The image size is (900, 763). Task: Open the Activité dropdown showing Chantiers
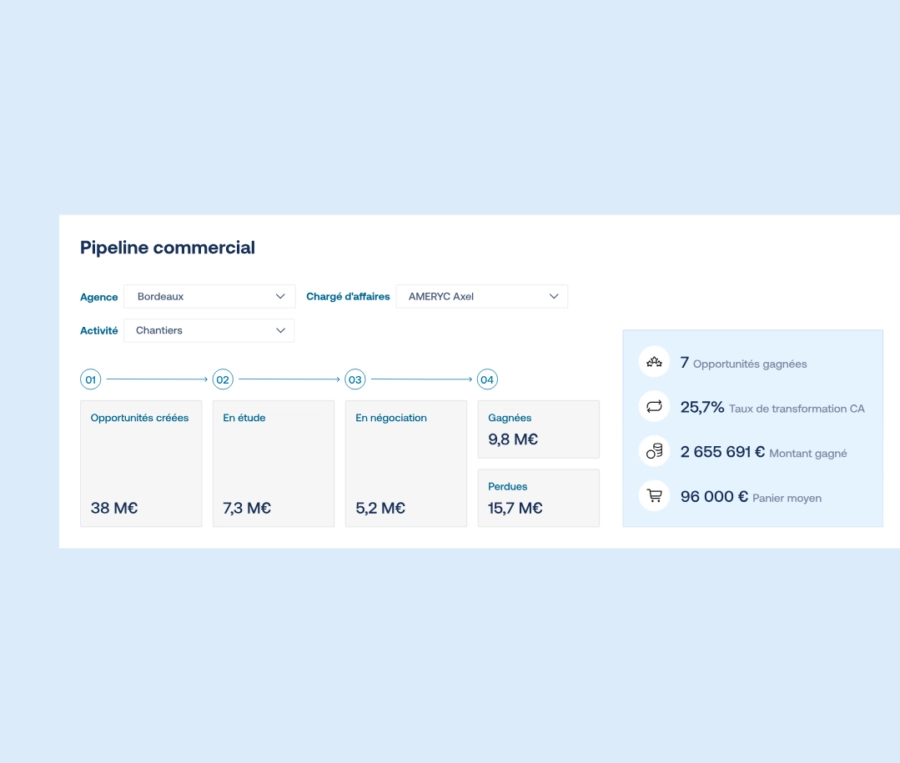209,330
